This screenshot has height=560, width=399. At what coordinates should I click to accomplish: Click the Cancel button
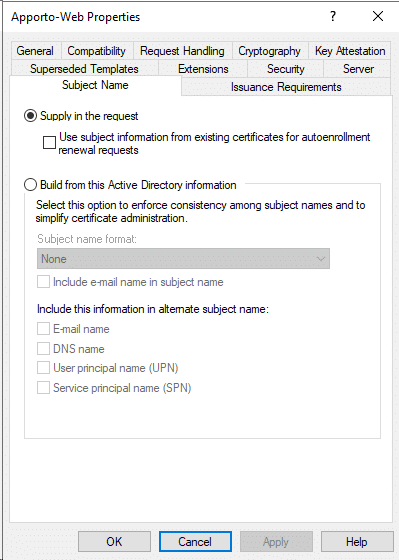point(195,541)
